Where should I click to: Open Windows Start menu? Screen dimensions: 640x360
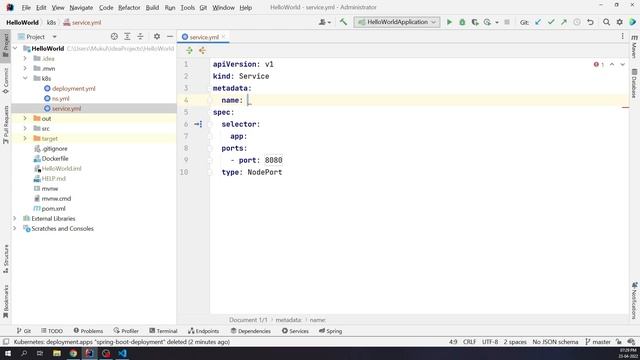8,353
